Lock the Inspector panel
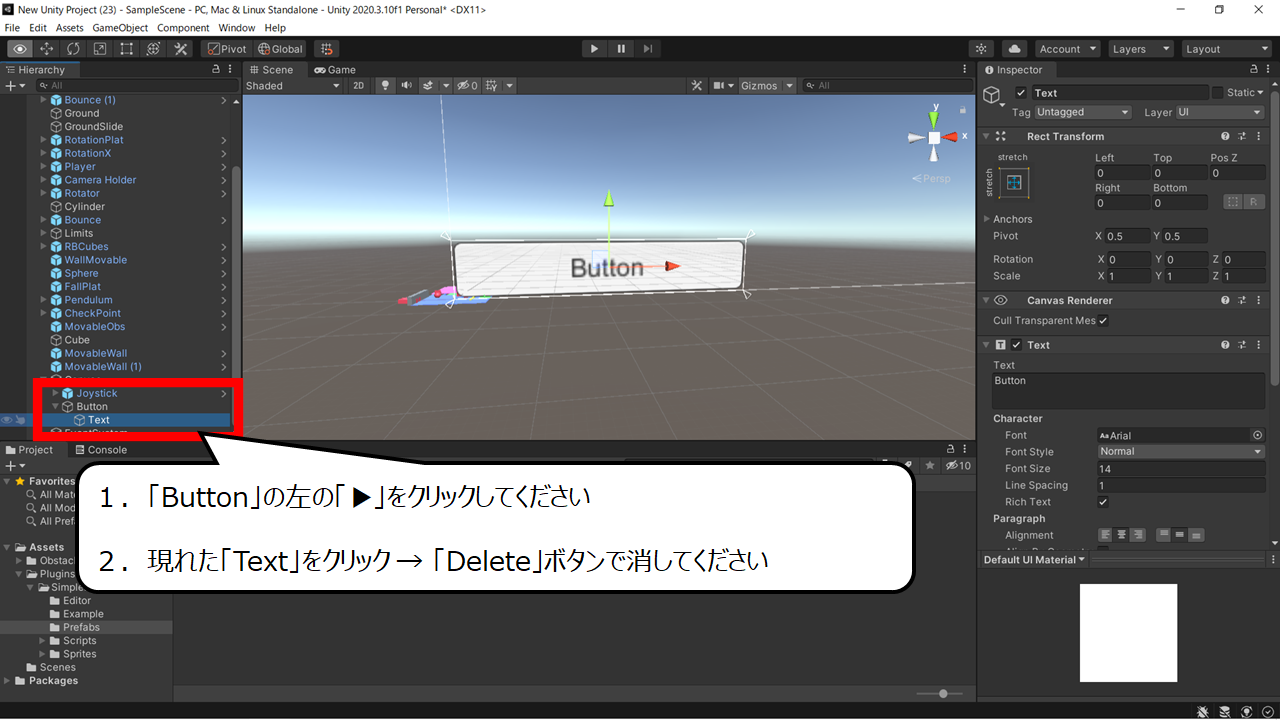 (1255, 70)
